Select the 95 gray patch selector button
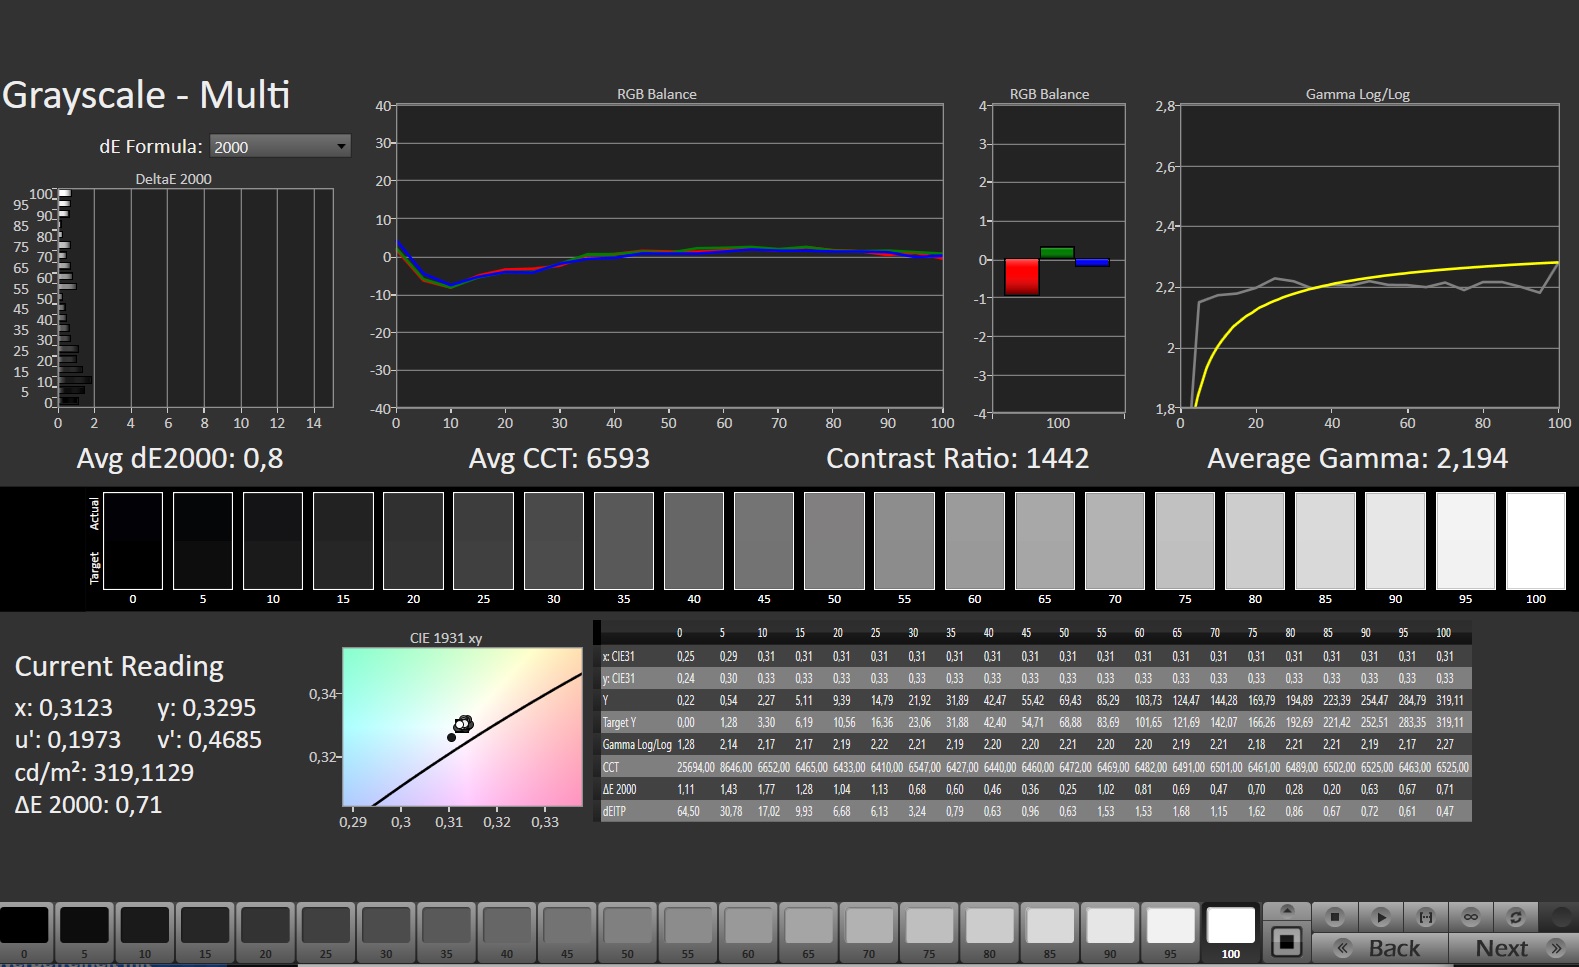The image size is (1579, 967). click(1170, 932)
